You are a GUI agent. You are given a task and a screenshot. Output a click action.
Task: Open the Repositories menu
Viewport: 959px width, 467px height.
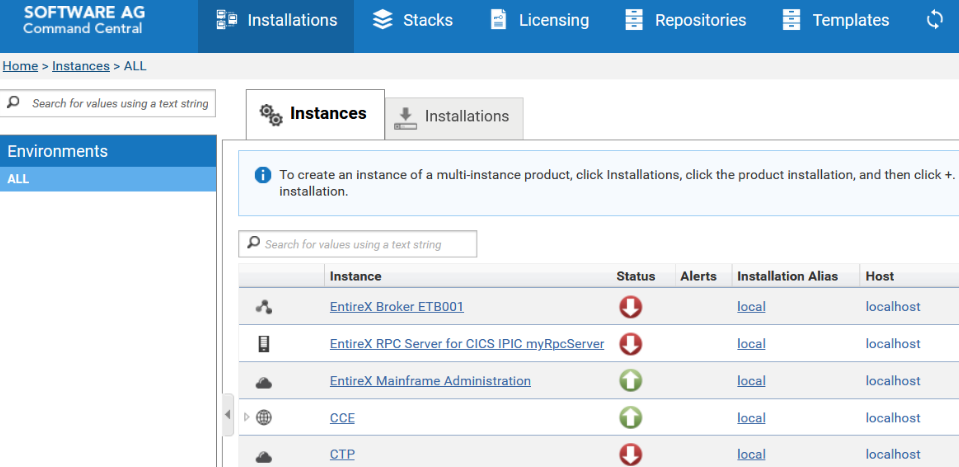pyautogui.click(x=685, y=20)
